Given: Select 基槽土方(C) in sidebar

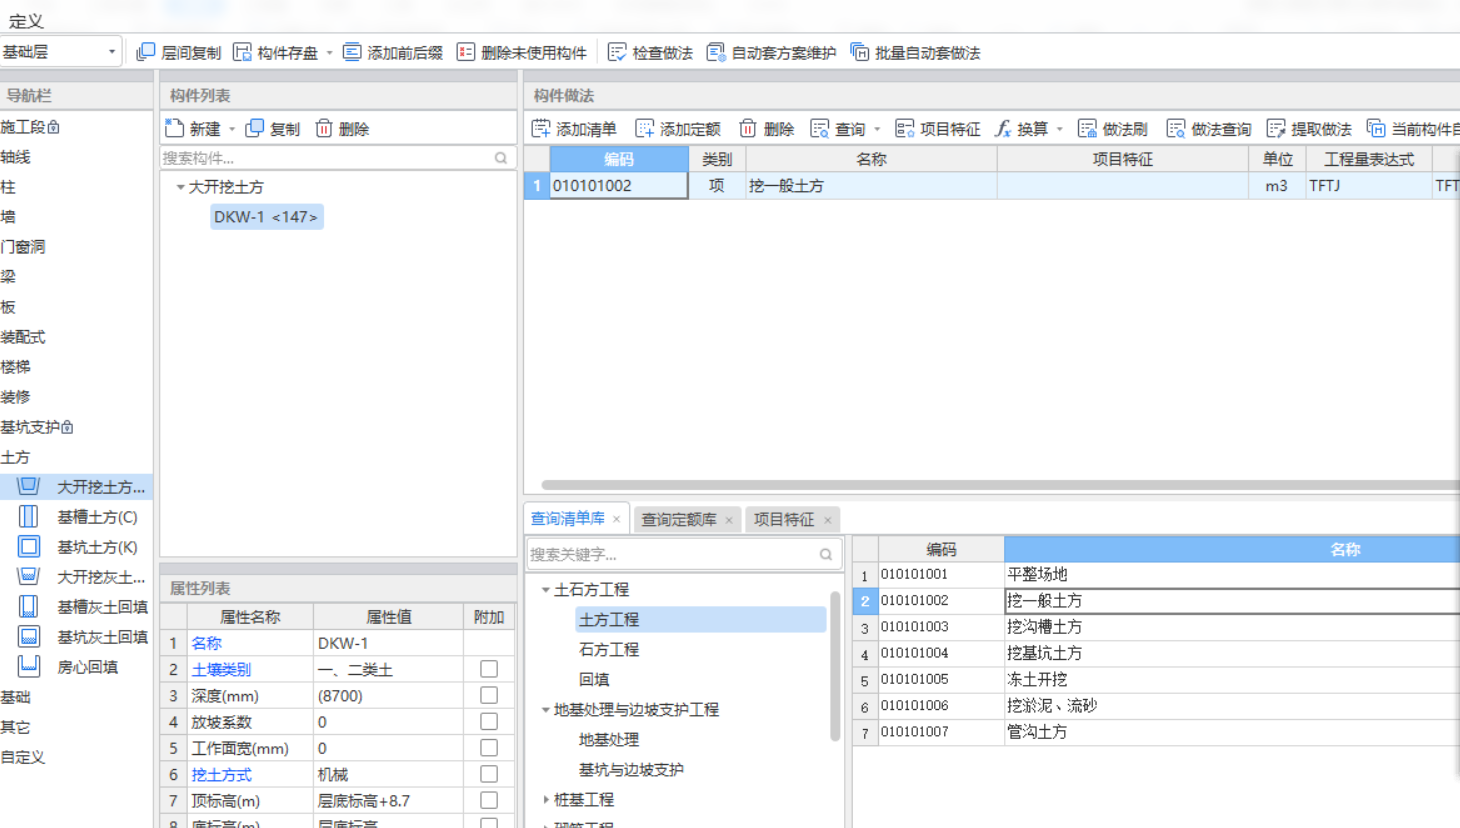Looking at the screenshot, I should (77, 517).
